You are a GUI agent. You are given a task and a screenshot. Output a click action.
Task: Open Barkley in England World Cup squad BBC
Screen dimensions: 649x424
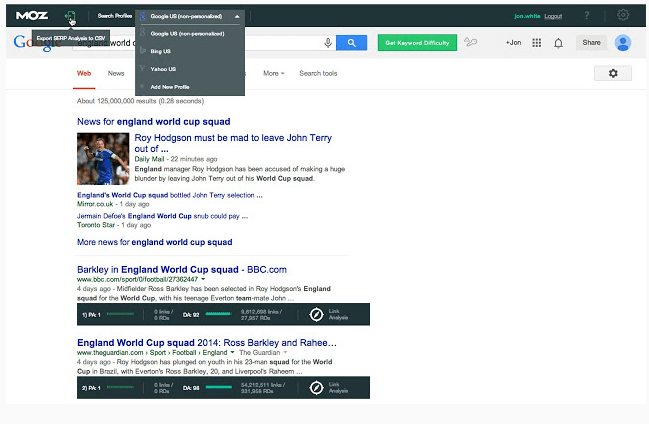pyautogui.click(x=182, y=270)
